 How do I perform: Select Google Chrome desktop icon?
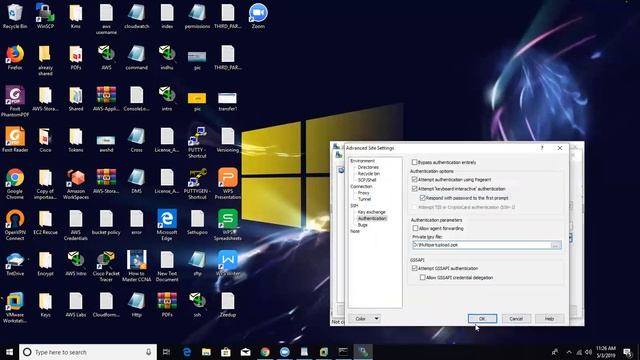click(15, 184)
